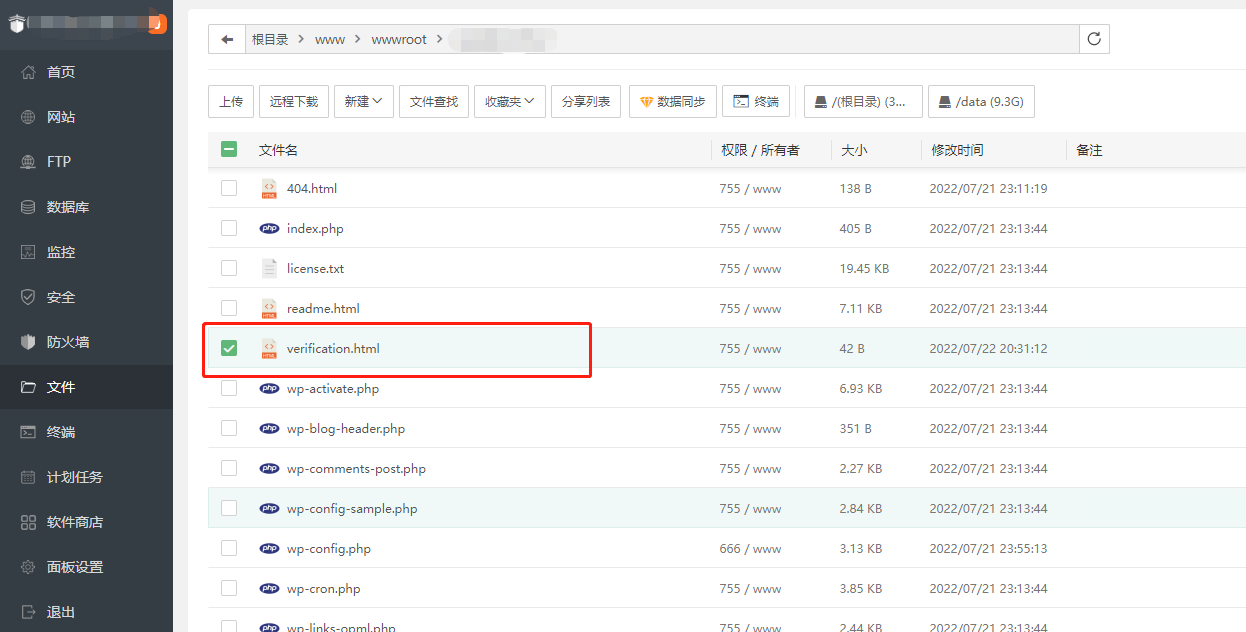Open the 新建 (New) dropdown menu
Image resolution: width=1246 pixels, height=632 pixels.
[x=364, y=101]
